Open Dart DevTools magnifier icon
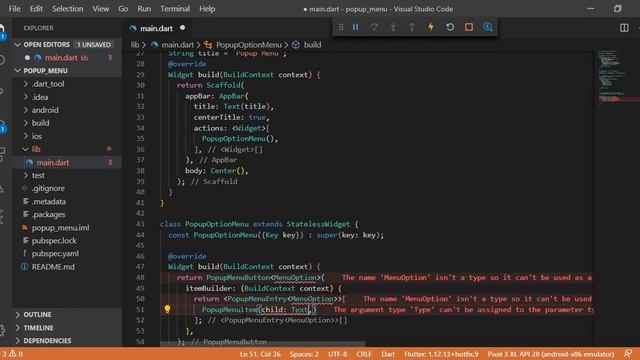This screenshot has width=640, height=360. pyautogui.click(x=488, y=27)
